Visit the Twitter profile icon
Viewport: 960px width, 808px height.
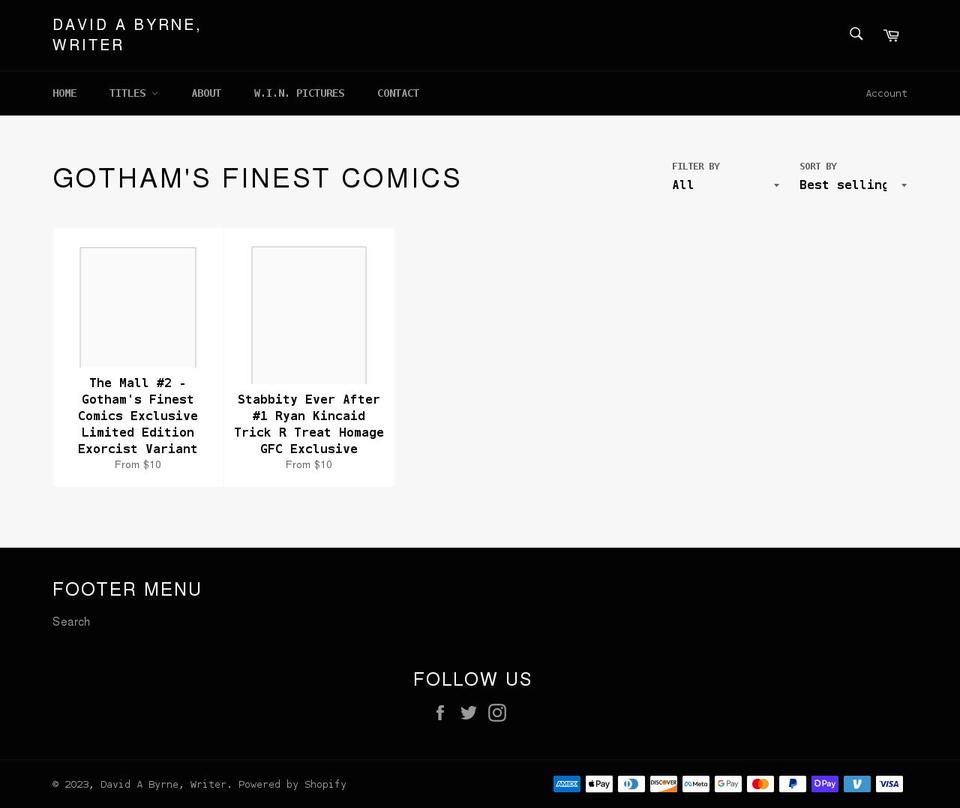(468, 713)
